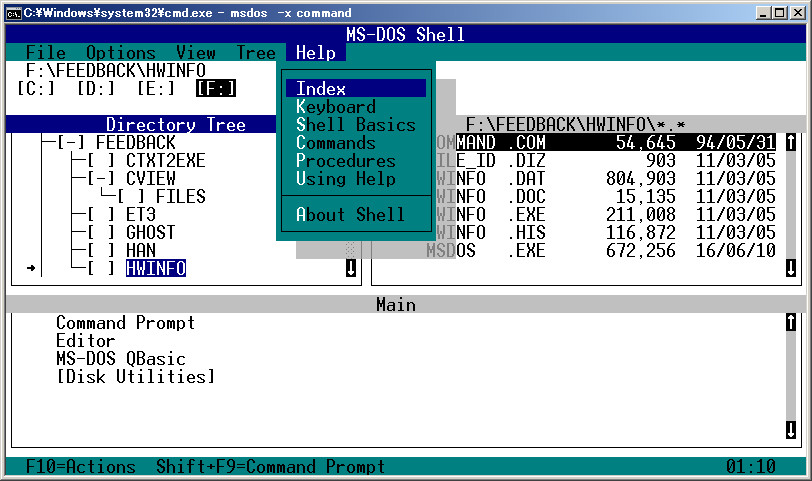This screenshot has width=812, height=481.
Task: Collapse the FEEDBACK folder branch
Action: [70, 142]
